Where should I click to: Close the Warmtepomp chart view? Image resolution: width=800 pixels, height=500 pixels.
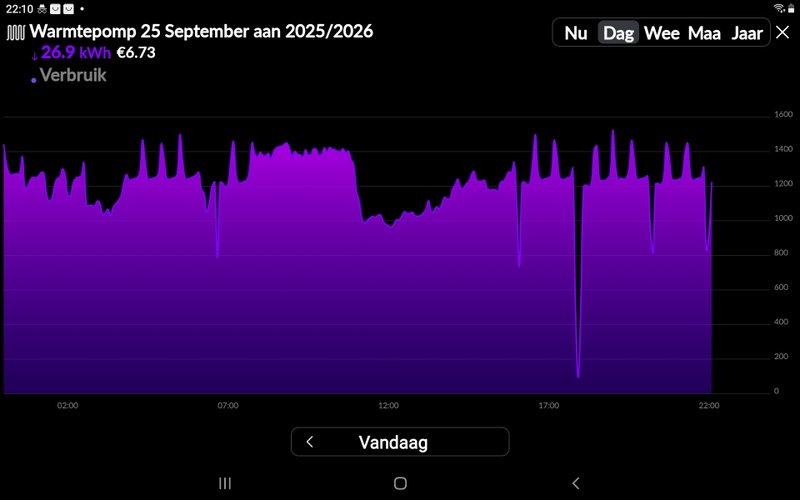point(782,33)
